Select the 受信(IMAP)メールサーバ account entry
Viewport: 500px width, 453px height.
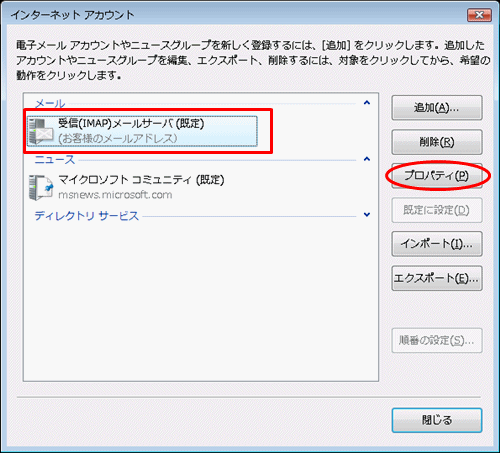pos(142,131)
